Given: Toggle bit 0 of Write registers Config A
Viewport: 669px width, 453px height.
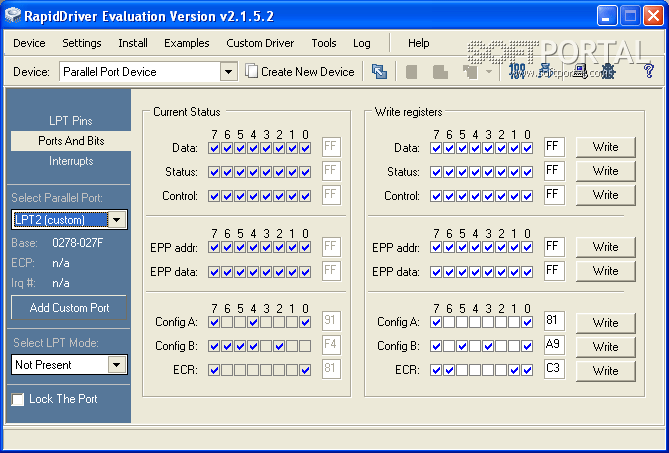Looking at the screenshot, I should click(527, 322).
